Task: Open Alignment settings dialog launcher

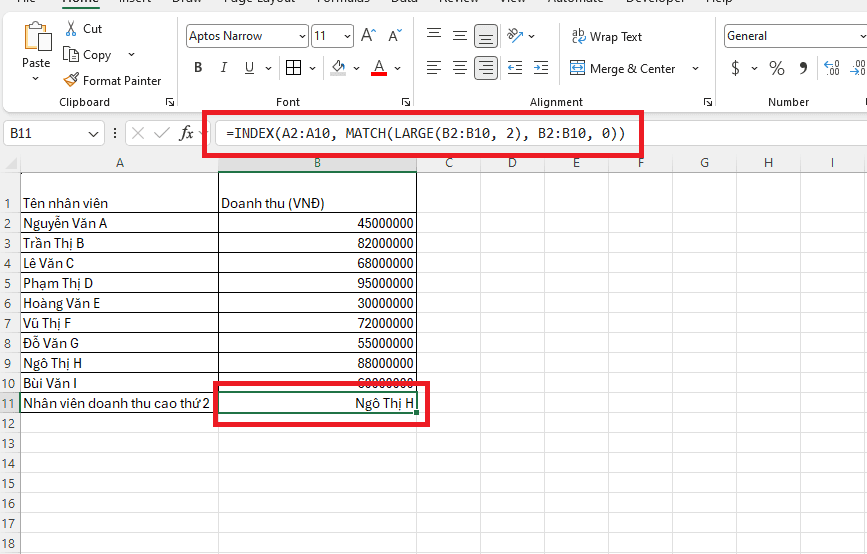Action: click(707, 102)
